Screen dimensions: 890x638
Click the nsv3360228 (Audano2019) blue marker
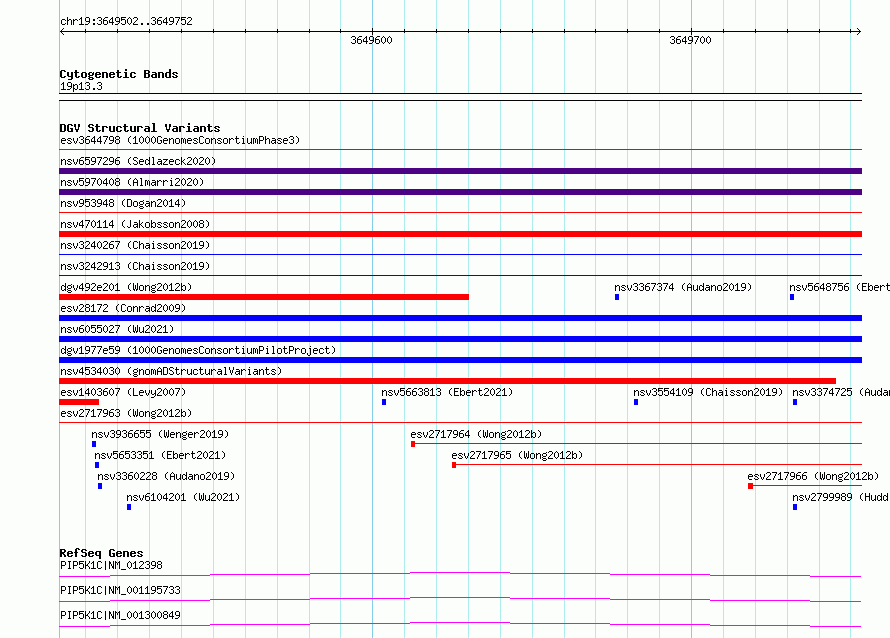click(x=100, y=486)
